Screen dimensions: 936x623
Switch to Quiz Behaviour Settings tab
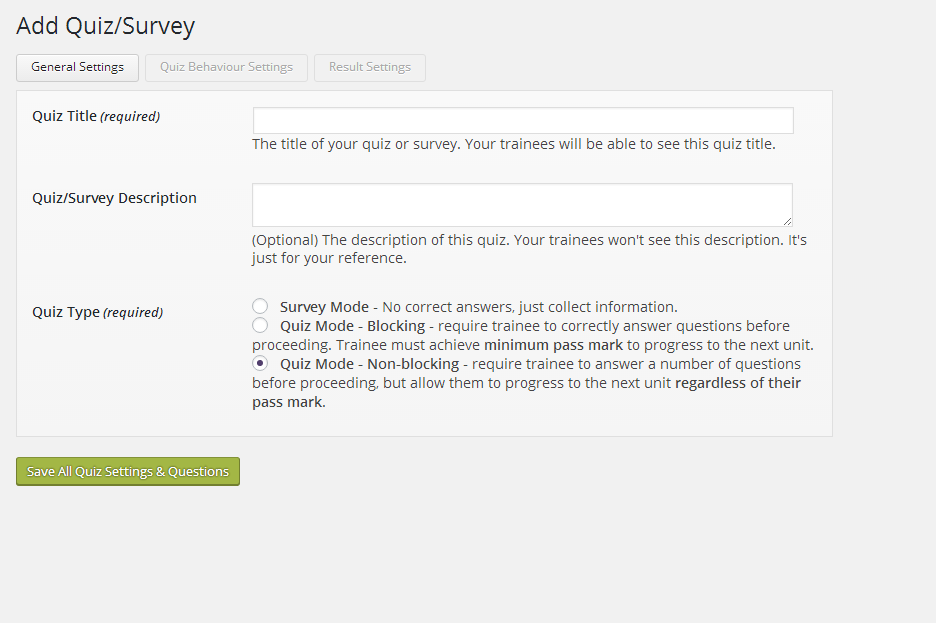(226, 67)
